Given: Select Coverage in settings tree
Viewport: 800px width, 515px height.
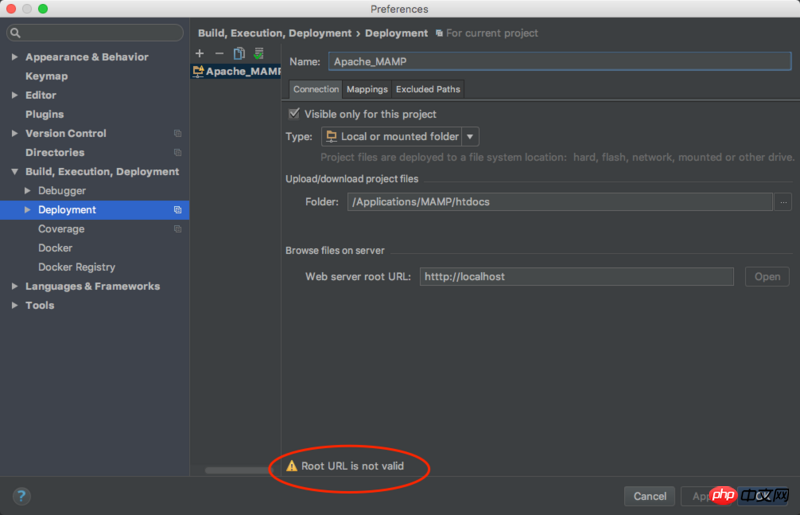Looking at the screenshot, I should coord(61,229).
